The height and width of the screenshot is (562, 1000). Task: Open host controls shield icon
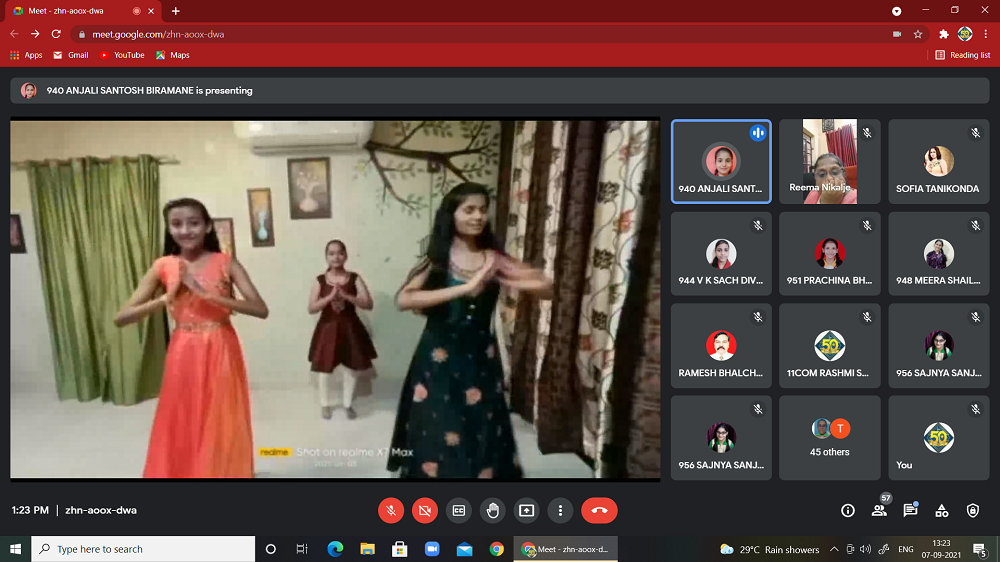(x=973, y=510)
